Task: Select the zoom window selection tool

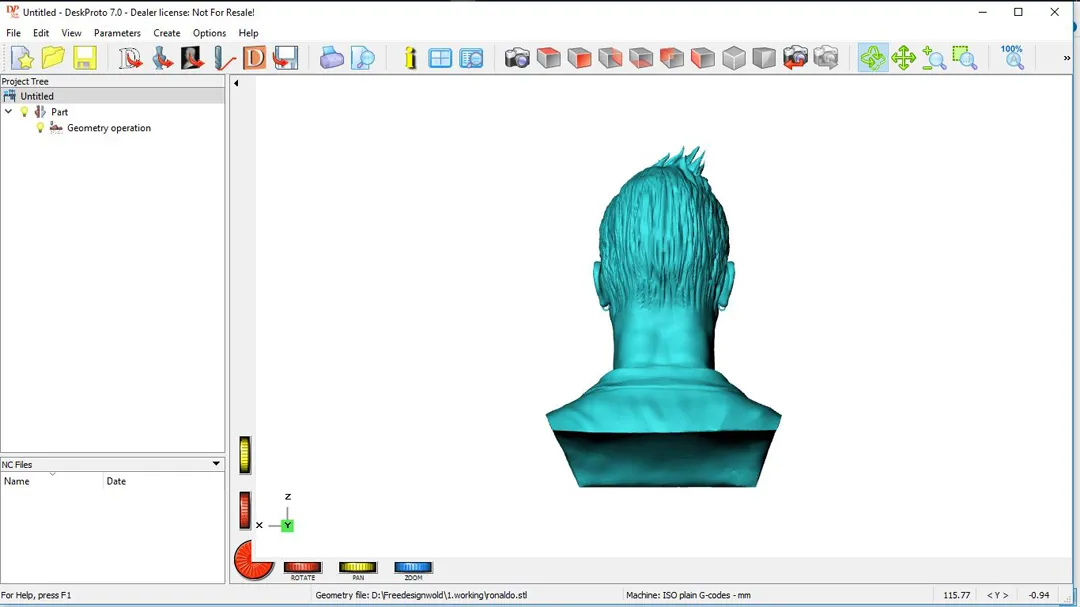Action: pos(964,59)
